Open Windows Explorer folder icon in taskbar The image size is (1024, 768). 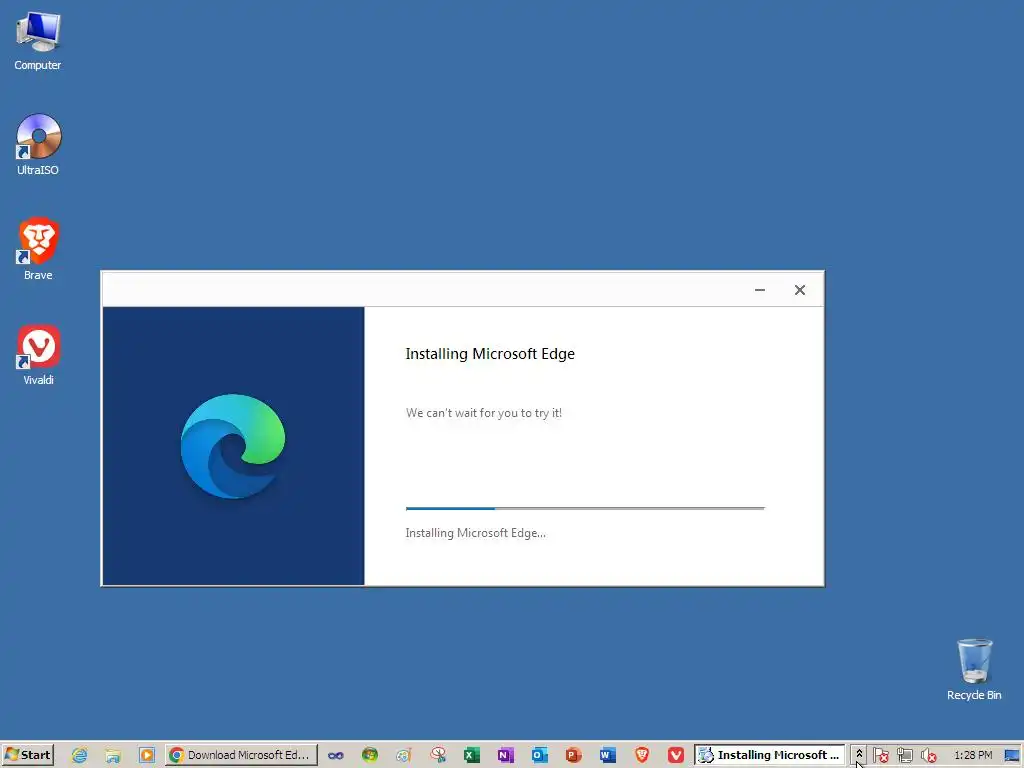113,755
